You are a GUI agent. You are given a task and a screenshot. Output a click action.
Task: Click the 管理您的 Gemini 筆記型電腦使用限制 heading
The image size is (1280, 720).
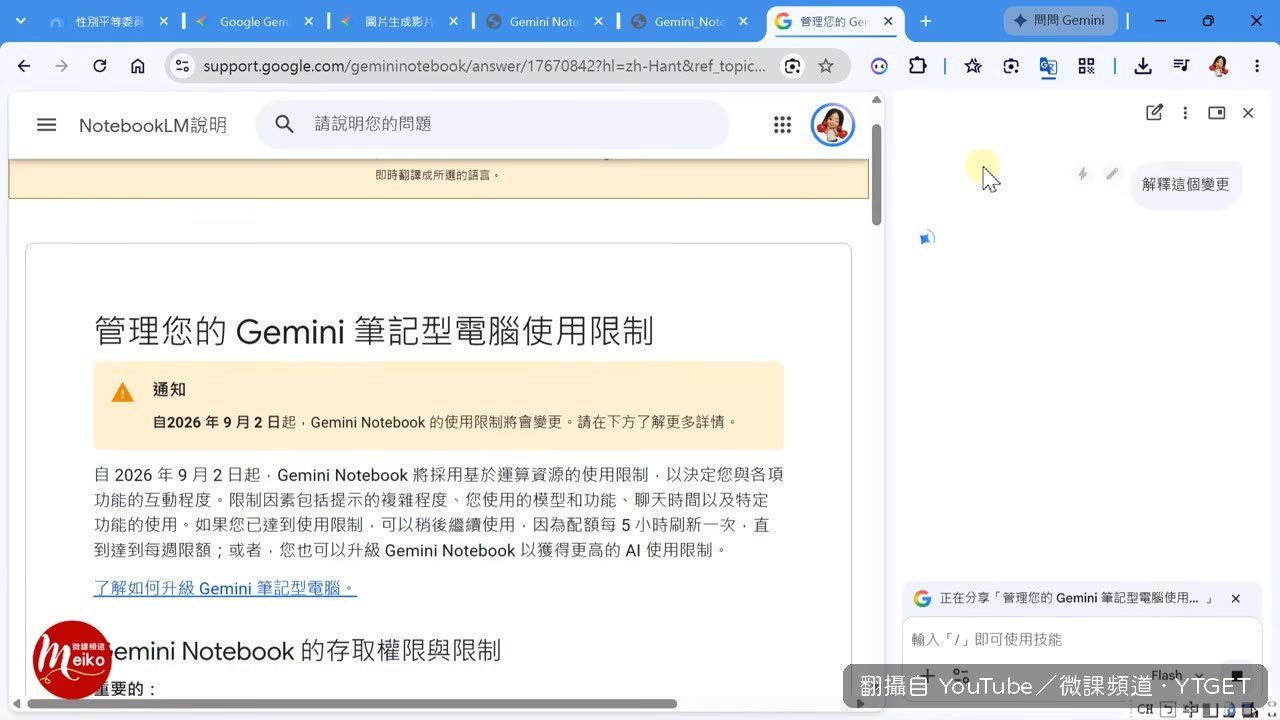tap(374, 330)
